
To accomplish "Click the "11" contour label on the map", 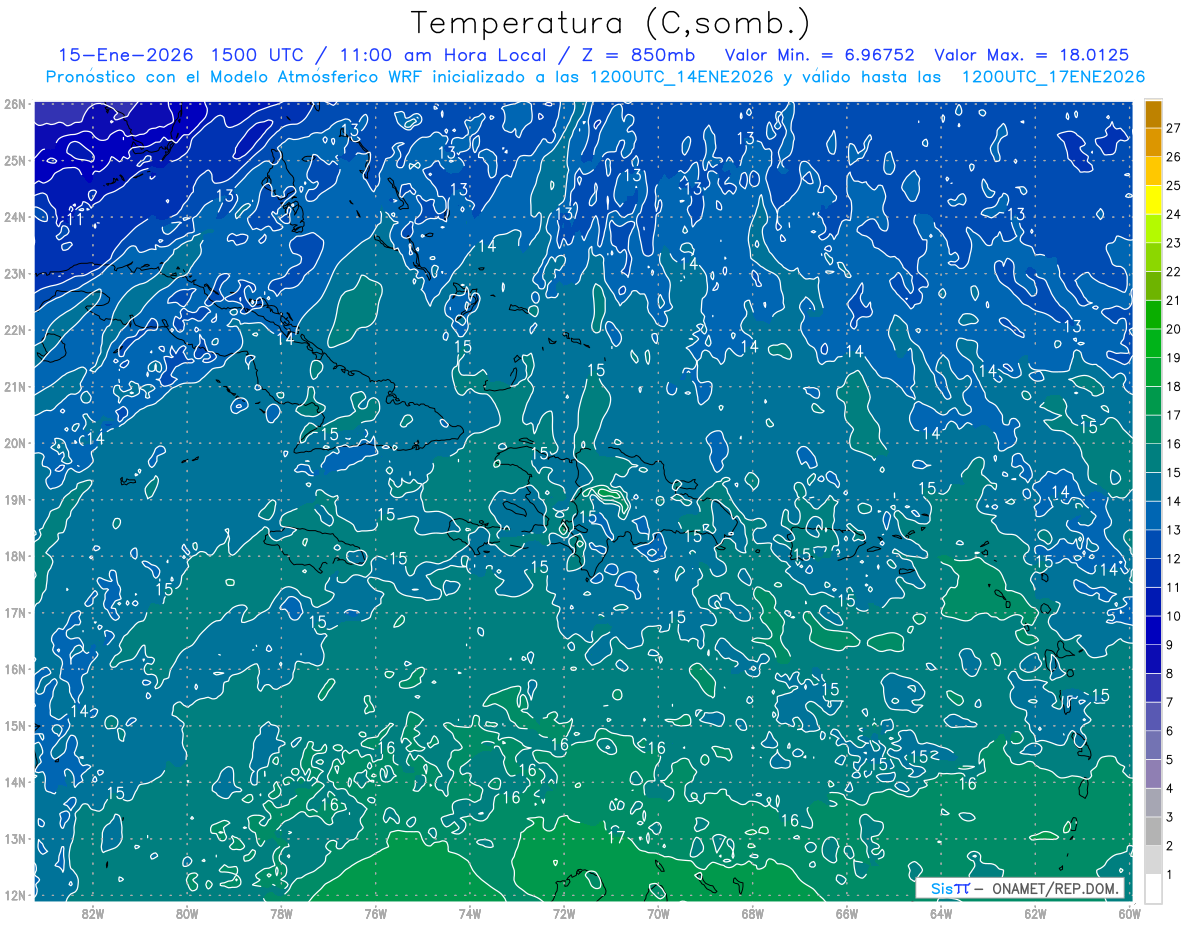I will pos(75,219).
